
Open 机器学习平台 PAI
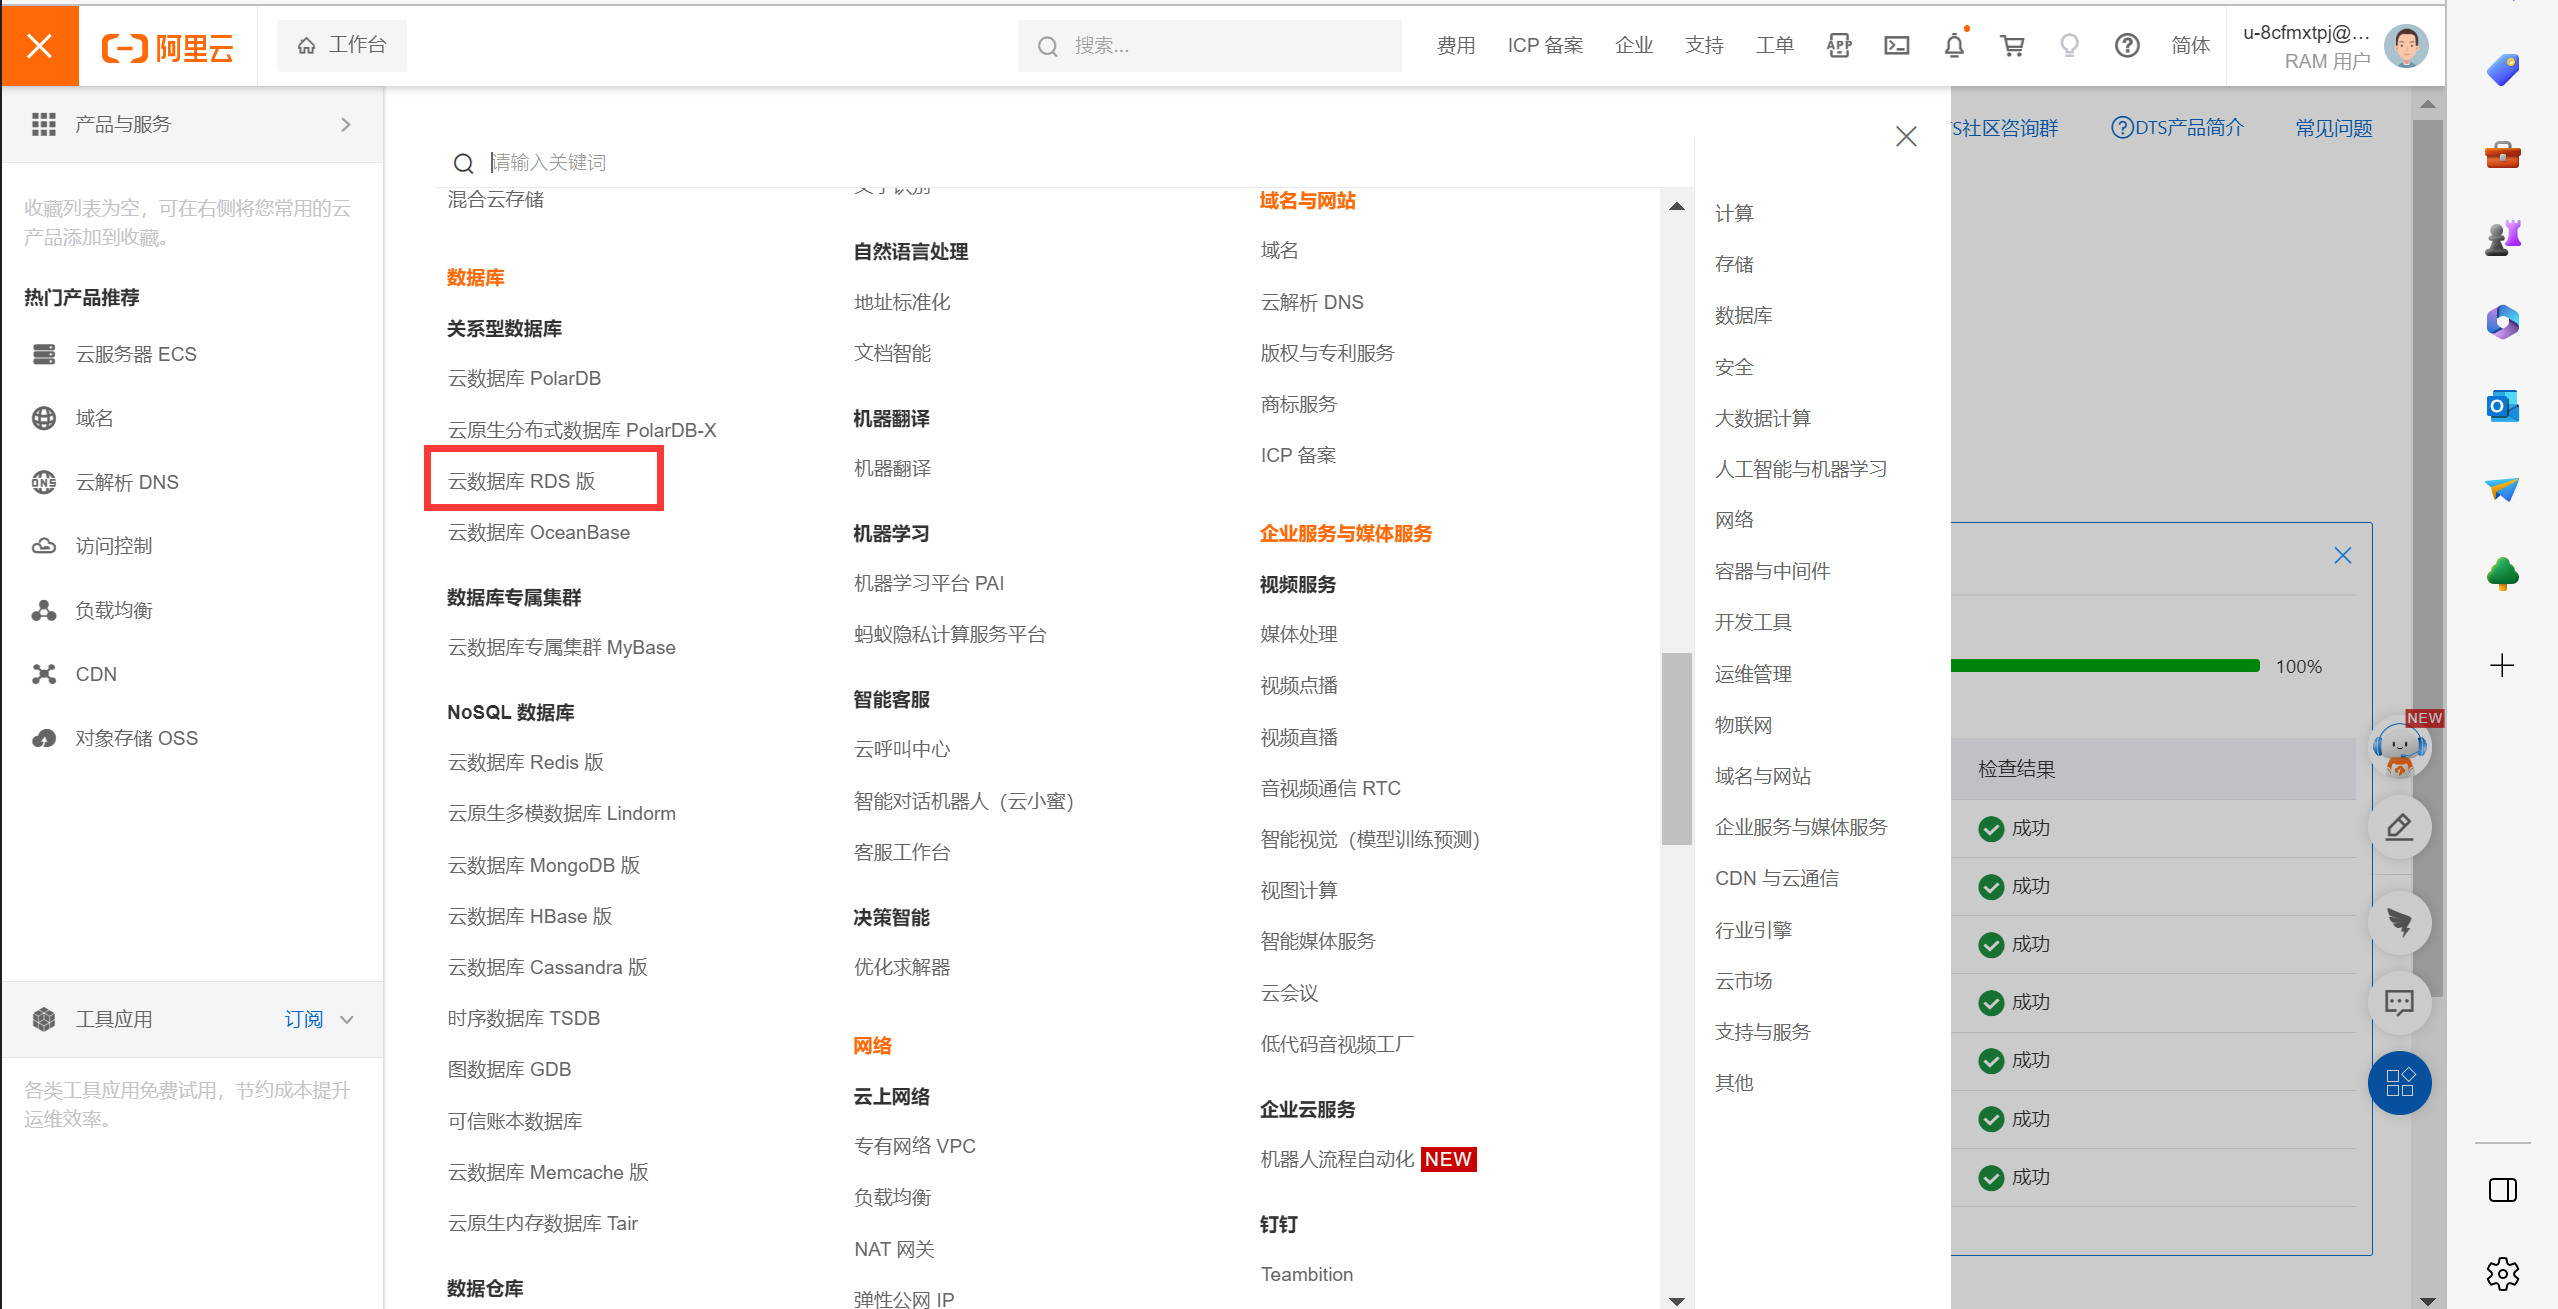928,583
